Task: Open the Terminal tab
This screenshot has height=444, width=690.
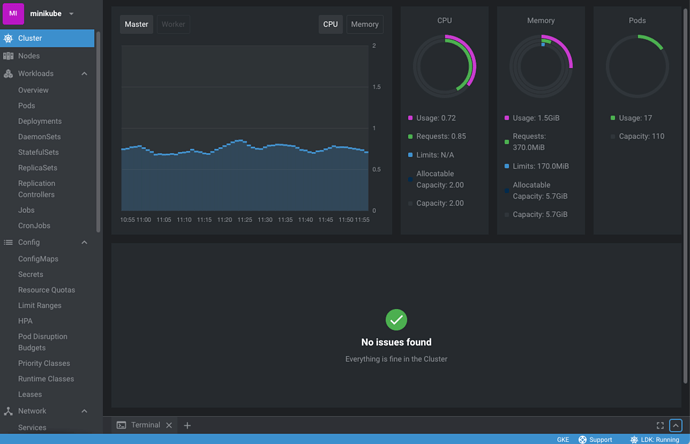Action: click(145, 425)
